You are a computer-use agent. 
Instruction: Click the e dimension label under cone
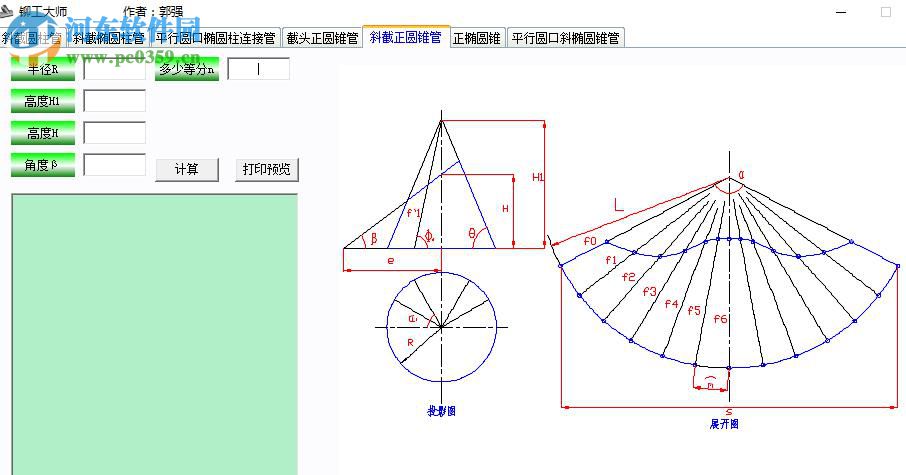click(391, 261)
